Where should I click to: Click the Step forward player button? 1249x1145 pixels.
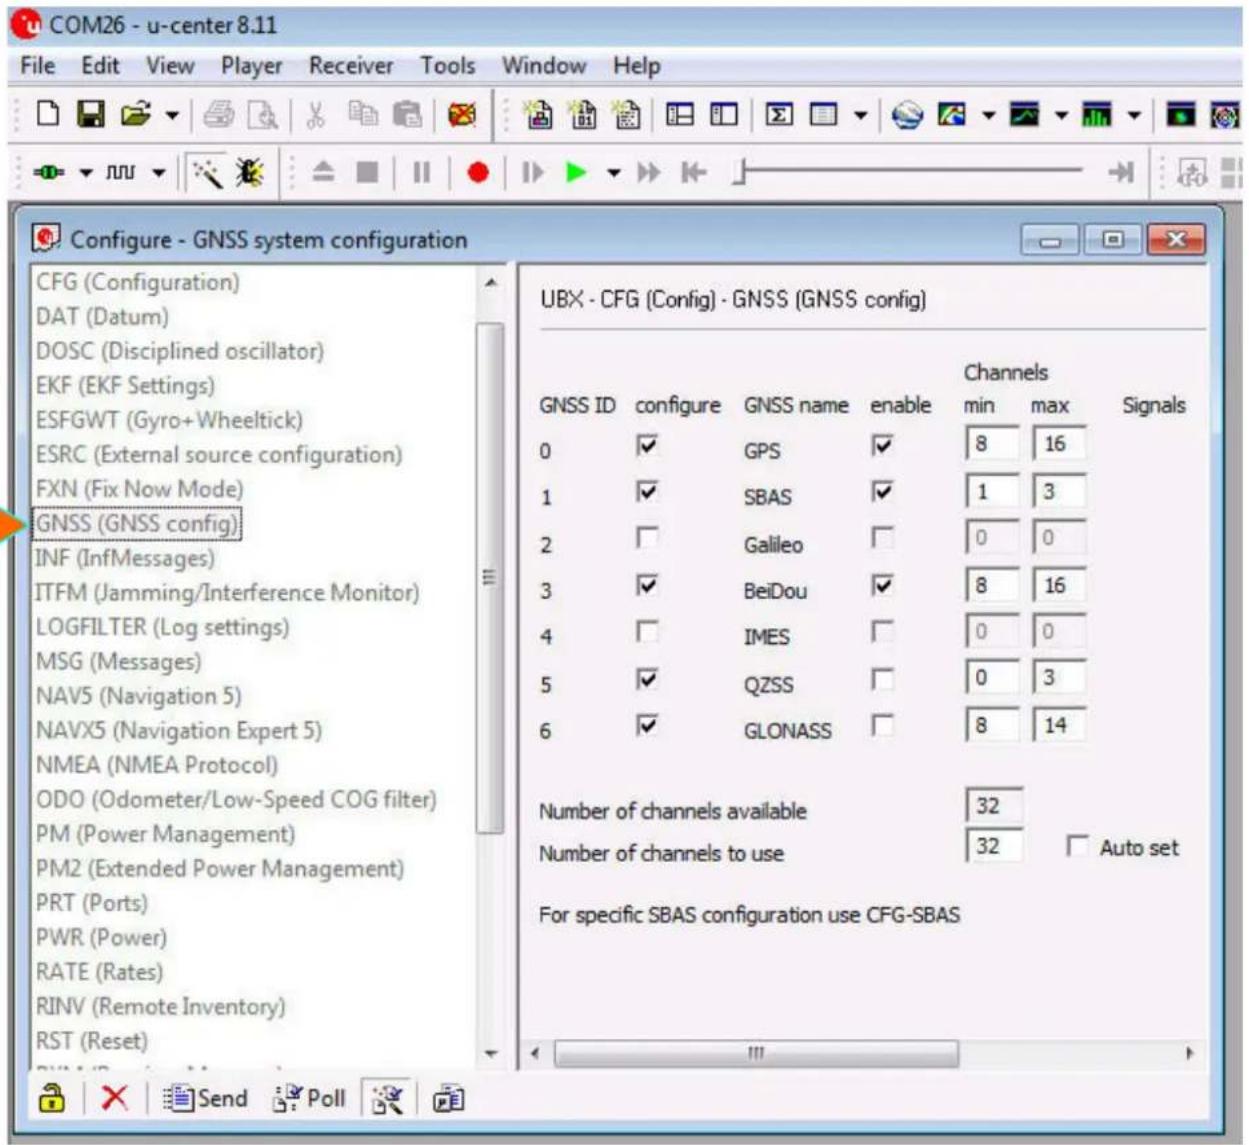click(x=533, y=172)
